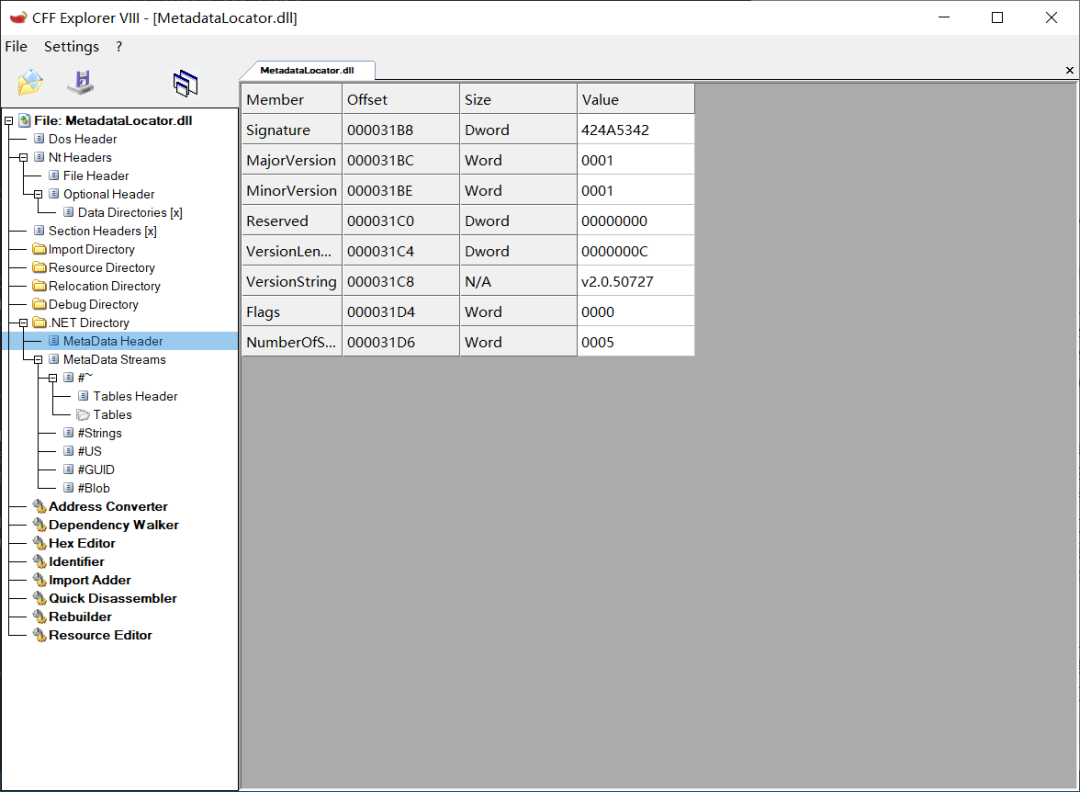Viewport: 1080px width, 792px height.
Task: Open the Settings menu
Action: pos(72,46)
